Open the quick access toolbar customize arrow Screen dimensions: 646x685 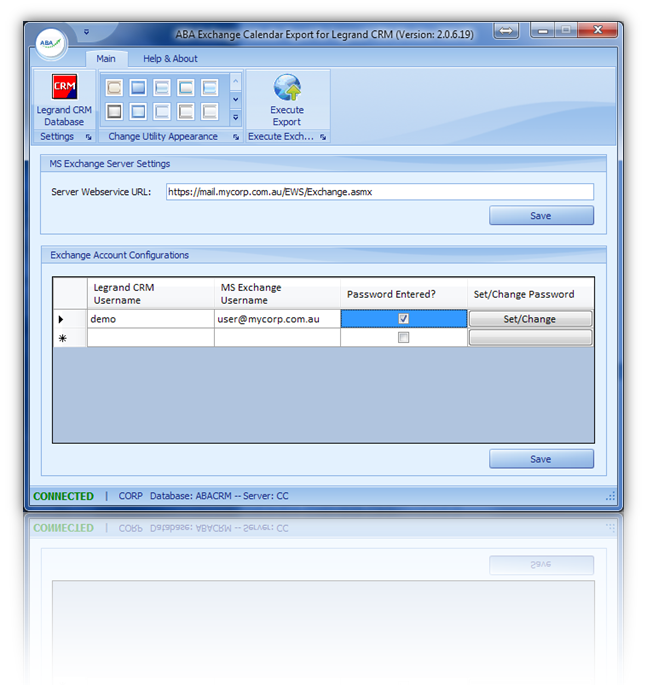(x=86, y=32)
